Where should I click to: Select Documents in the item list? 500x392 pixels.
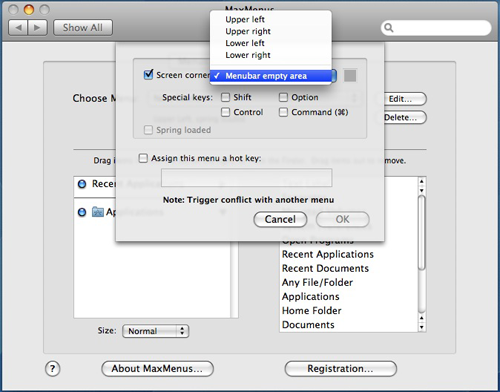(308, 325)
